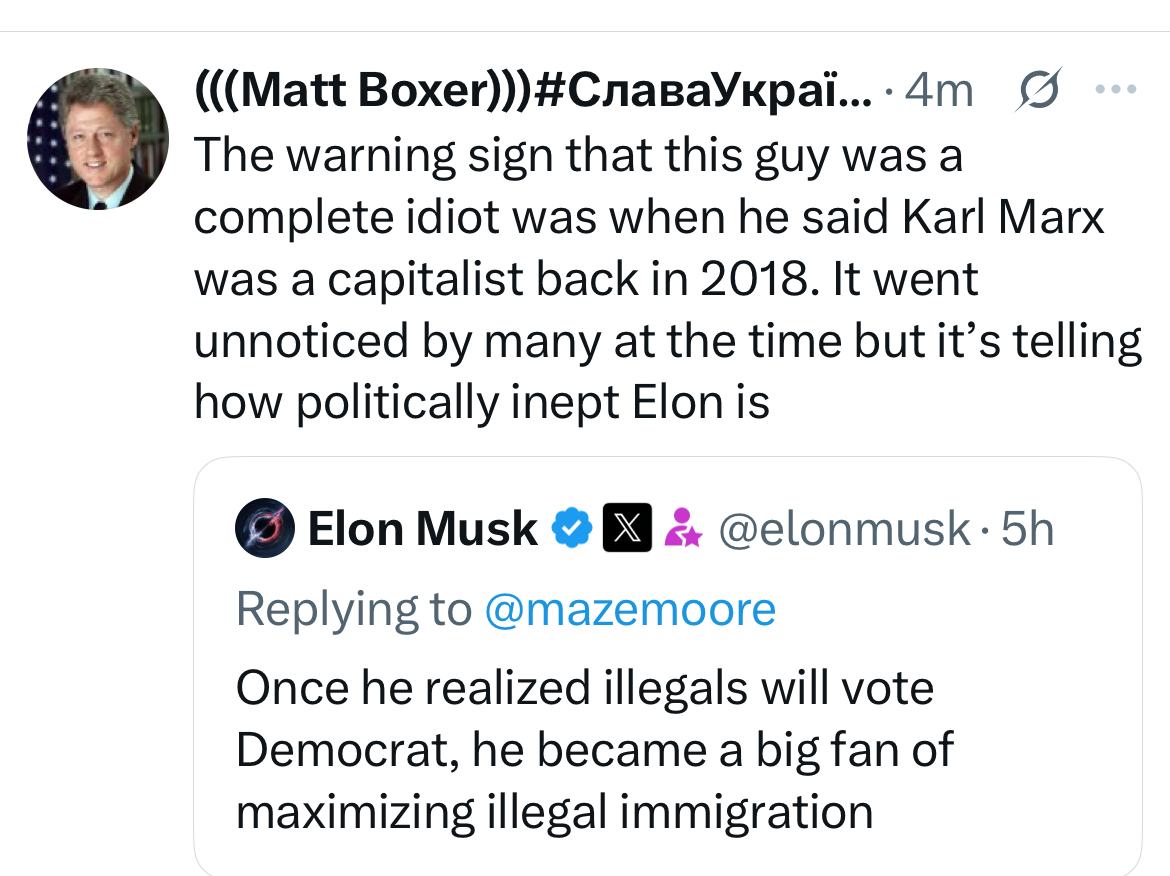The width and height of the screenshot is (1170, 876).
Task: Click the black X affiliation badge
Action: tap(627, 528)
